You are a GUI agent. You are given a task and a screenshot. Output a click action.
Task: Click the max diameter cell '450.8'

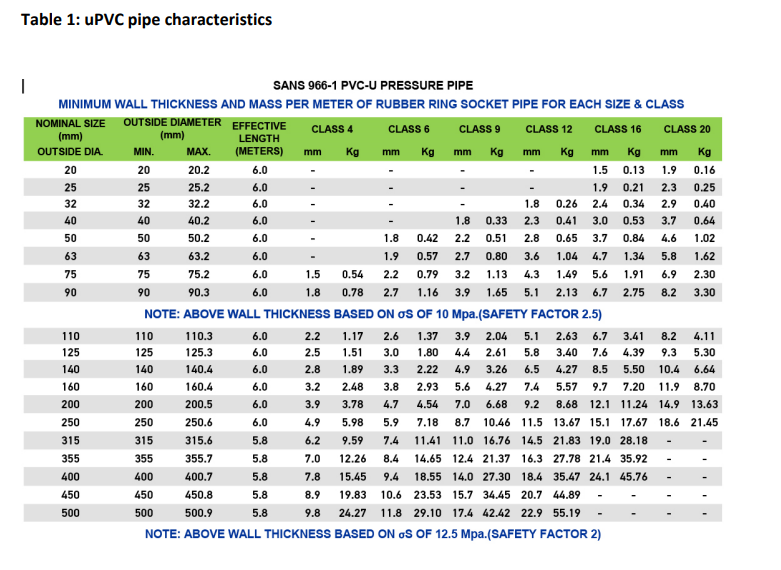click(x=199, y=495)
